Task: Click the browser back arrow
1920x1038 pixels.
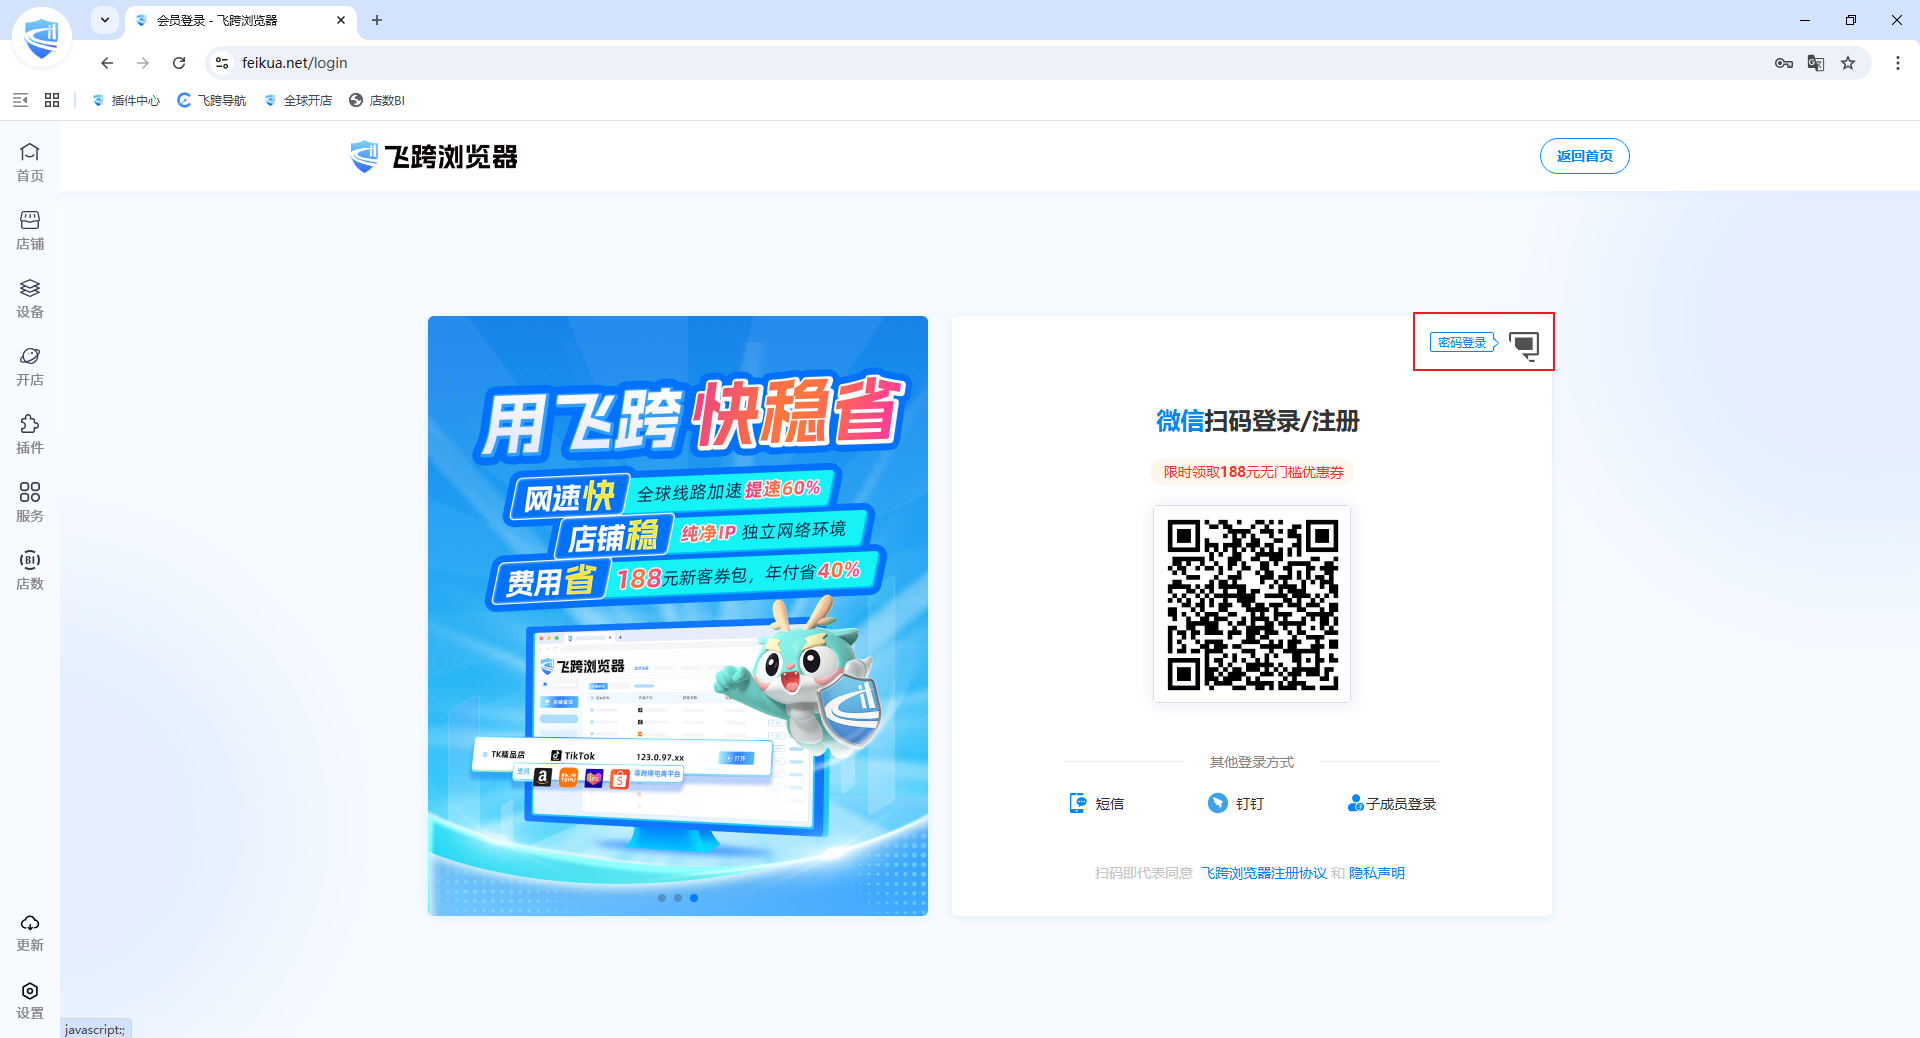Action: pos(107,63)
